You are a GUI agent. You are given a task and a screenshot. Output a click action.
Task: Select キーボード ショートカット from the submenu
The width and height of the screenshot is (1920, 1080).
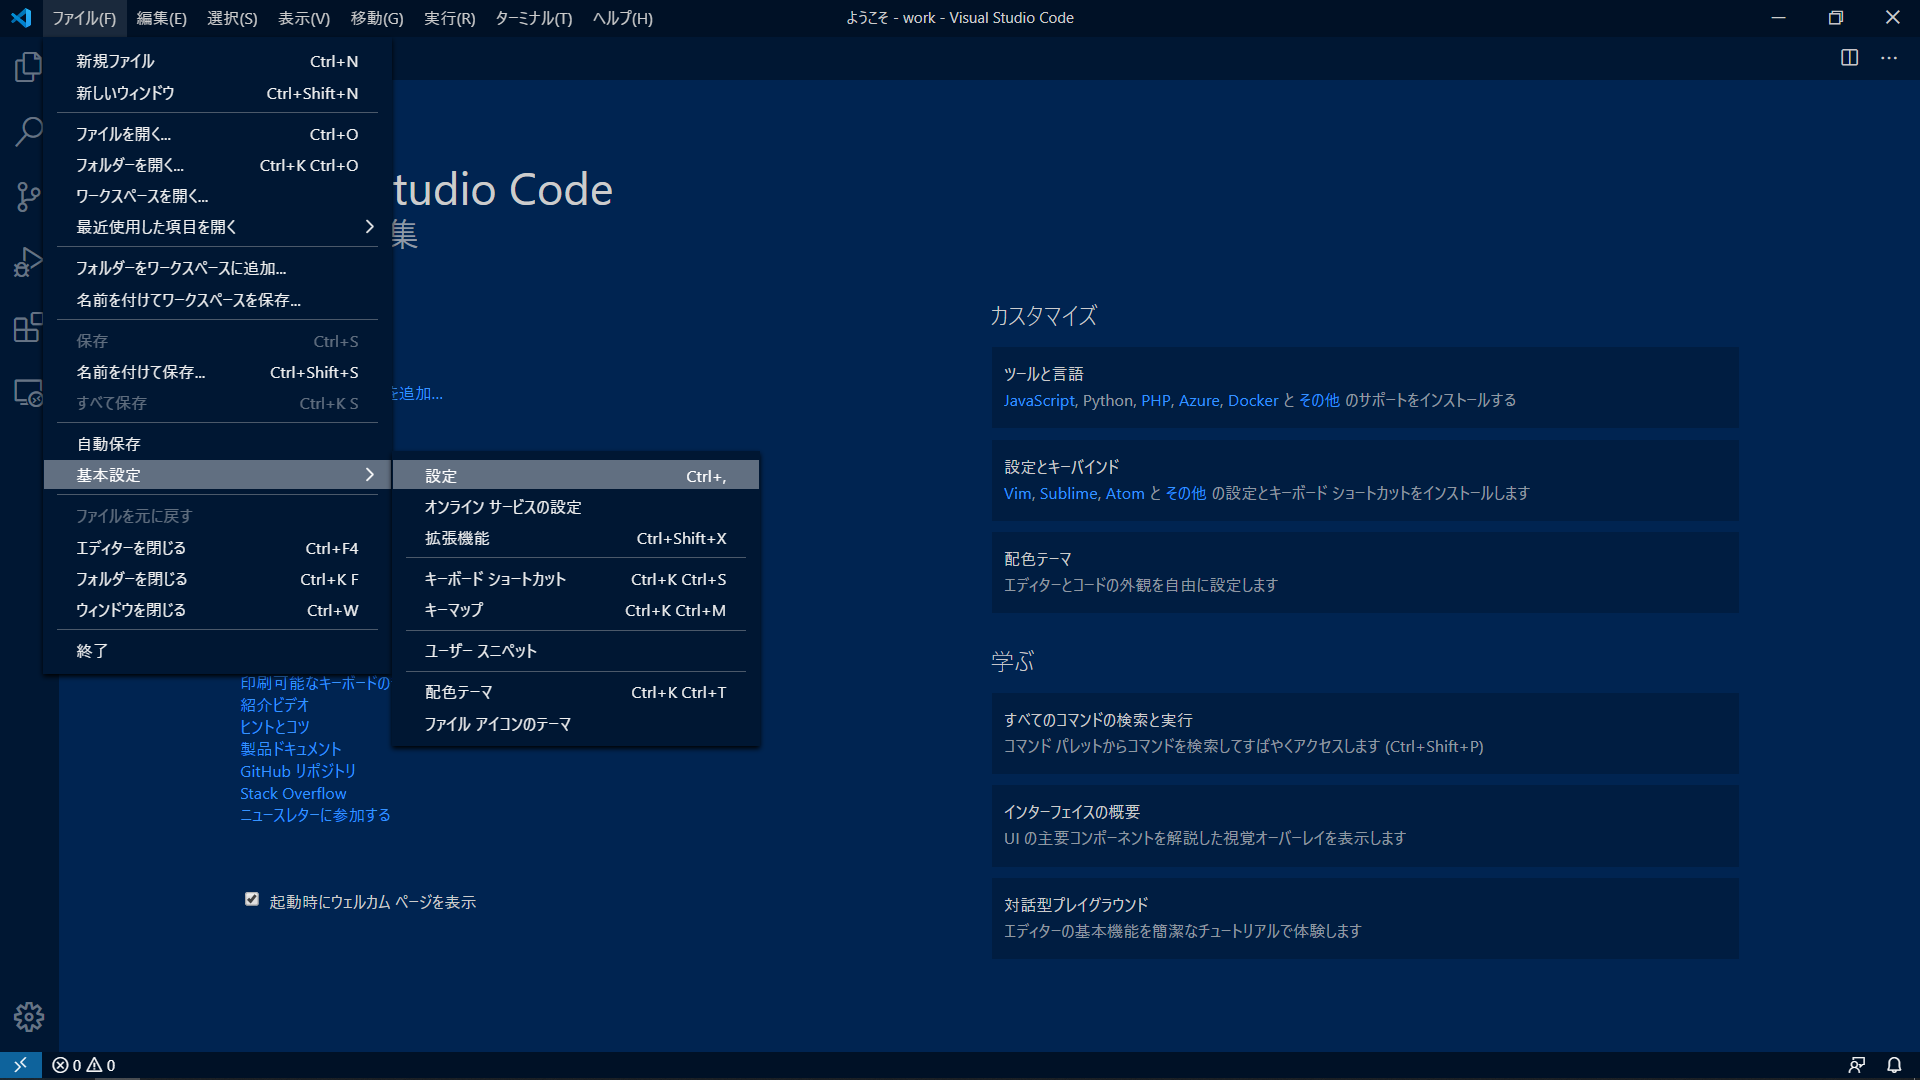coord(494,578)
